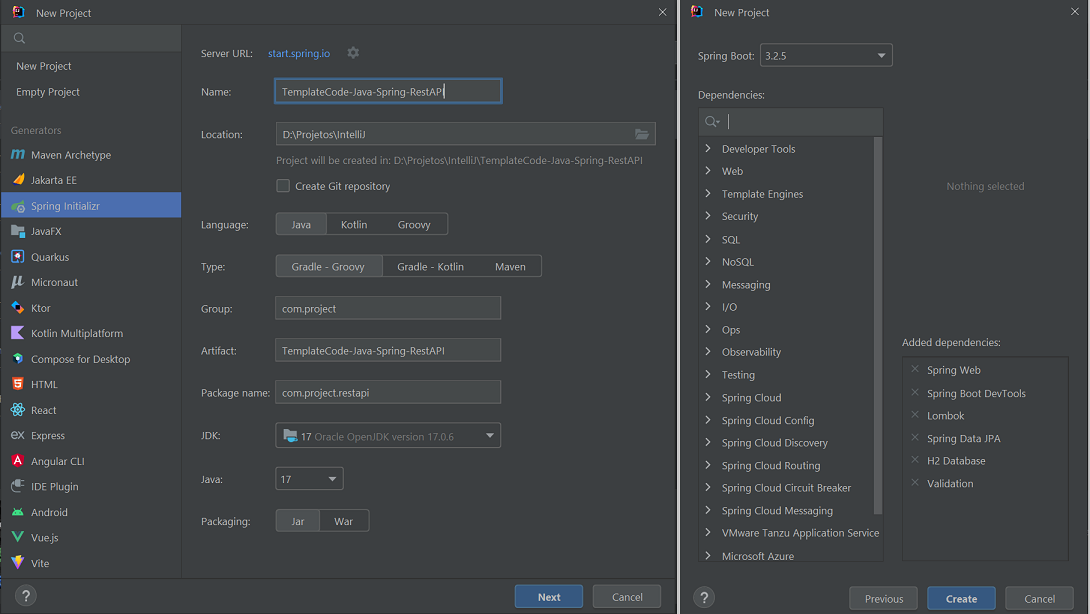Click the Jakarta EE generator icon
Screen dimensions: 1090x614
[x=18, y=179]
